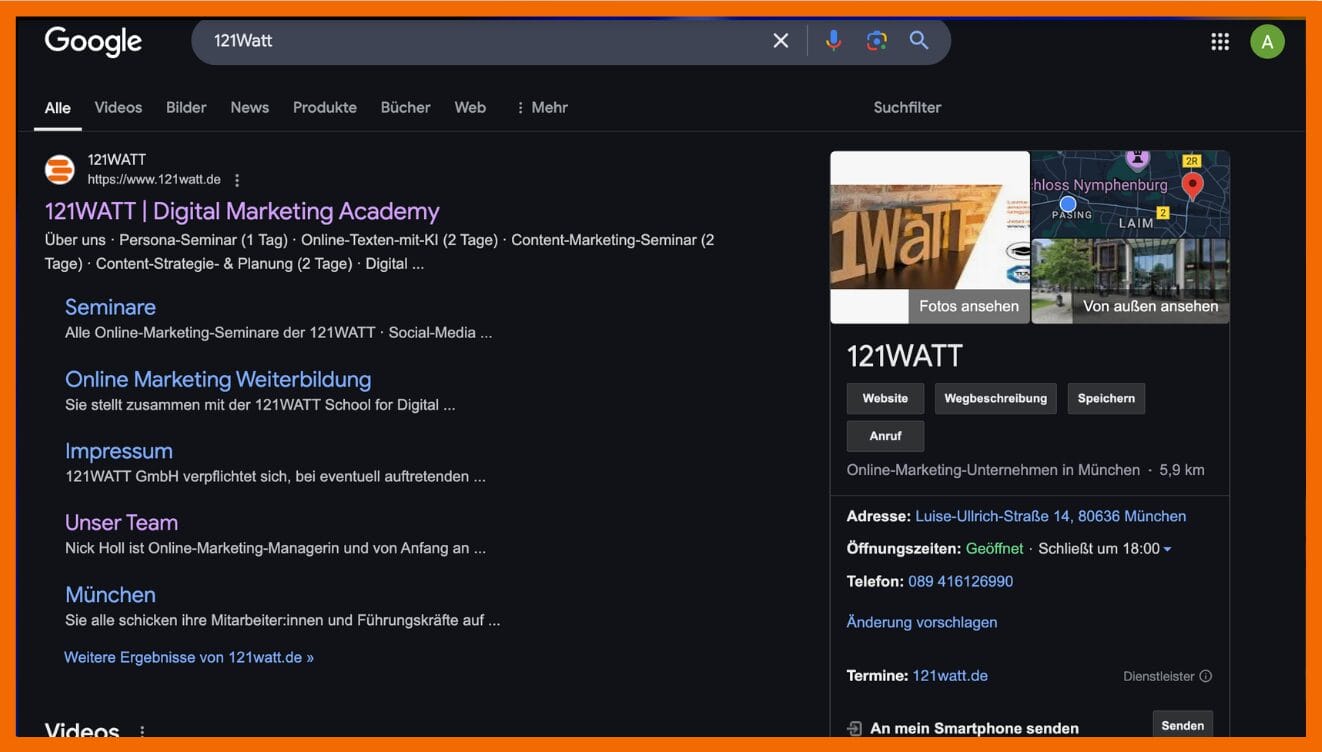Switch to the News tab

[x=249, y=107]
